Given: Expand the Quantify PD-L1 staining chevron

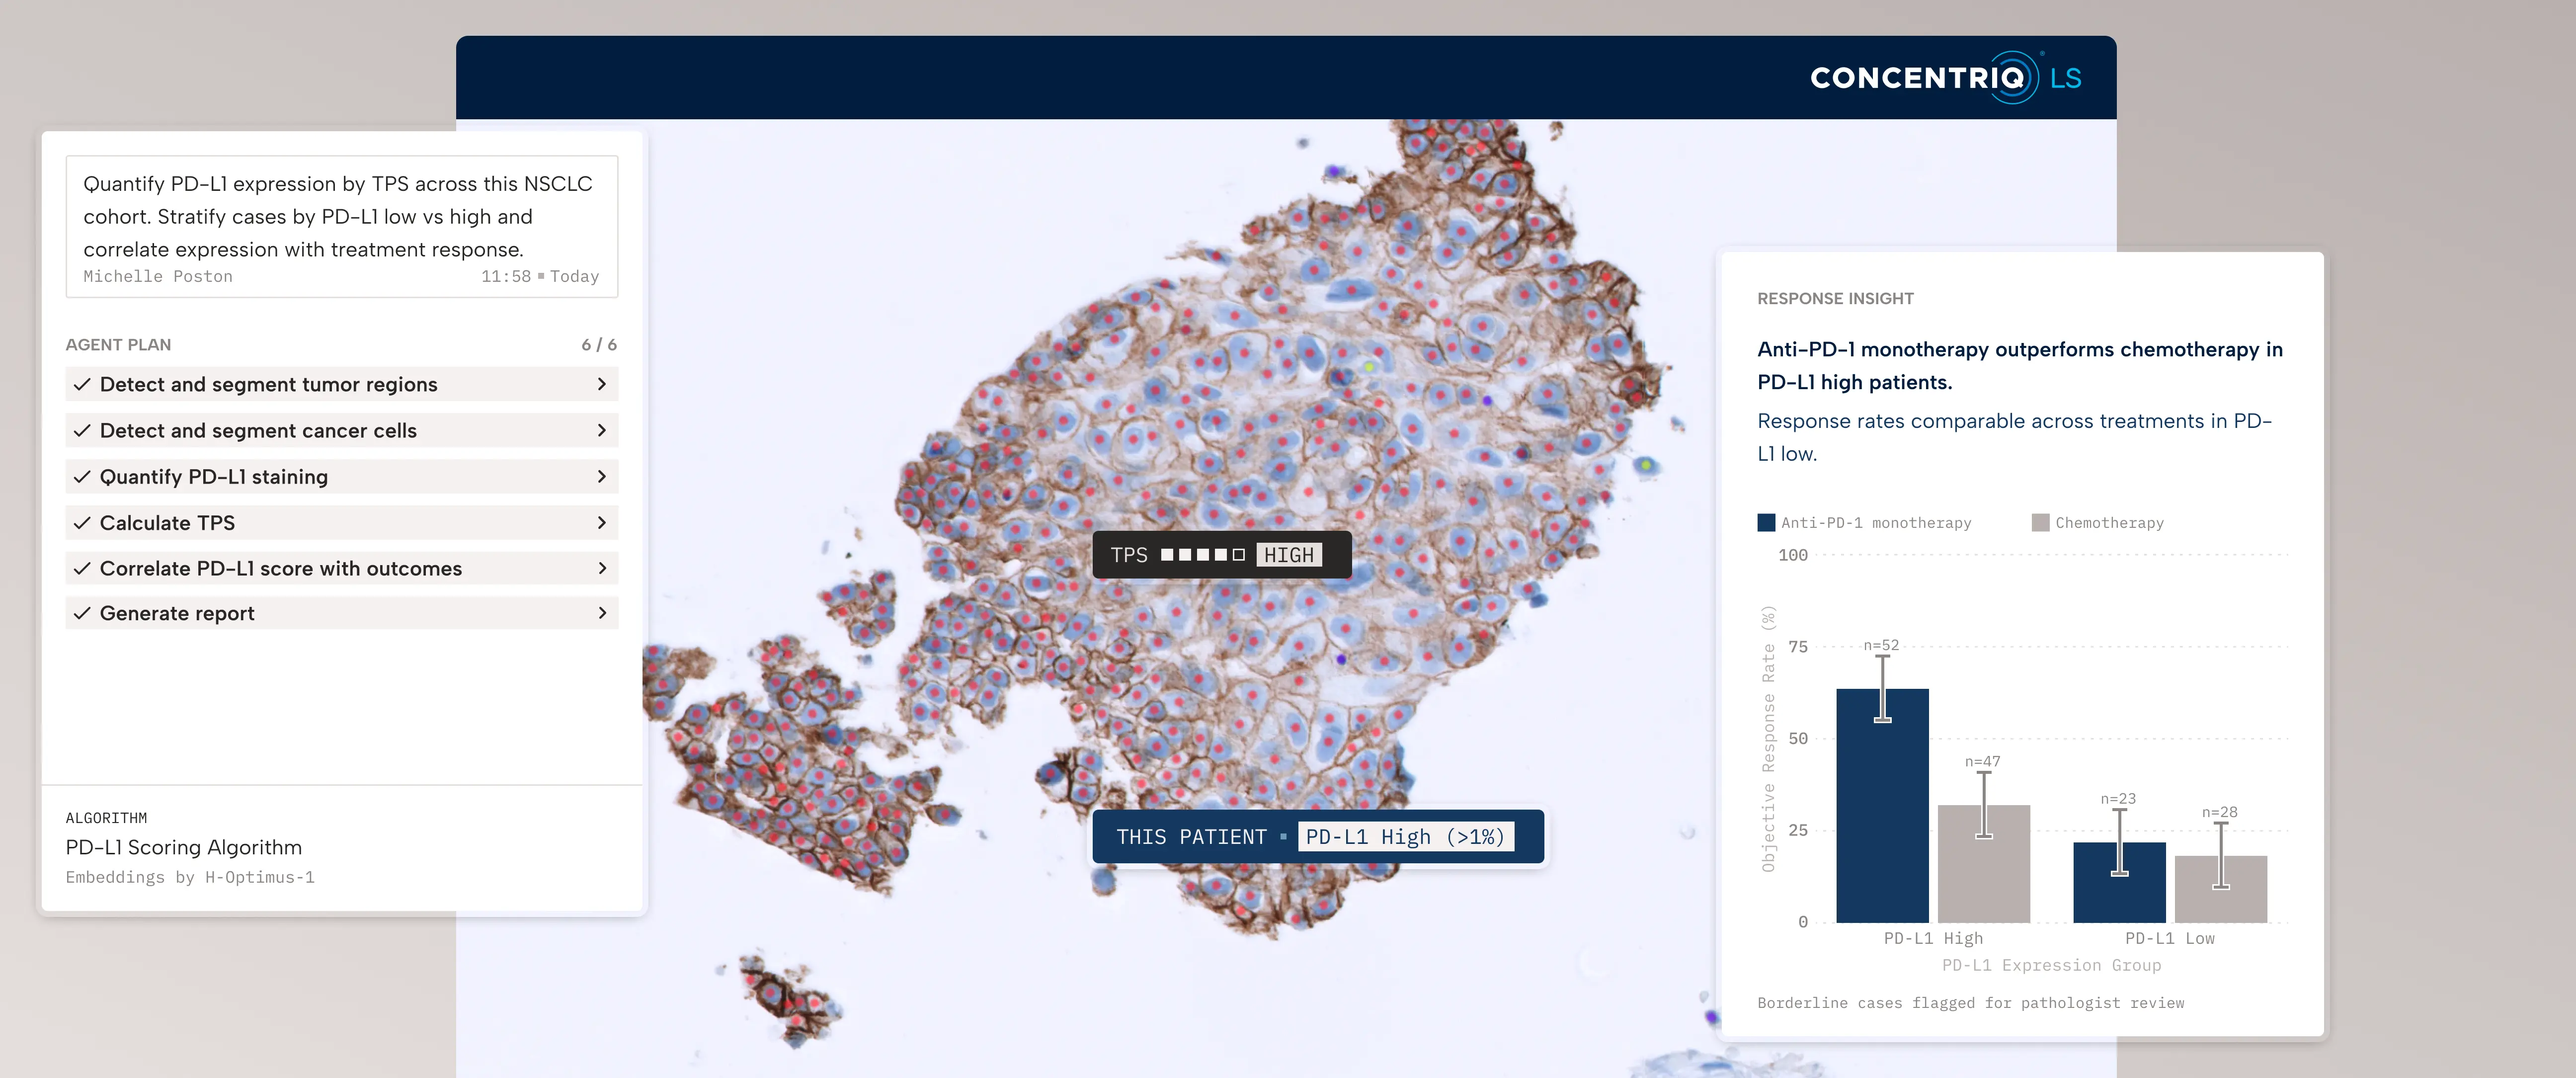Looking at the screenshot, I should point(601,476).
